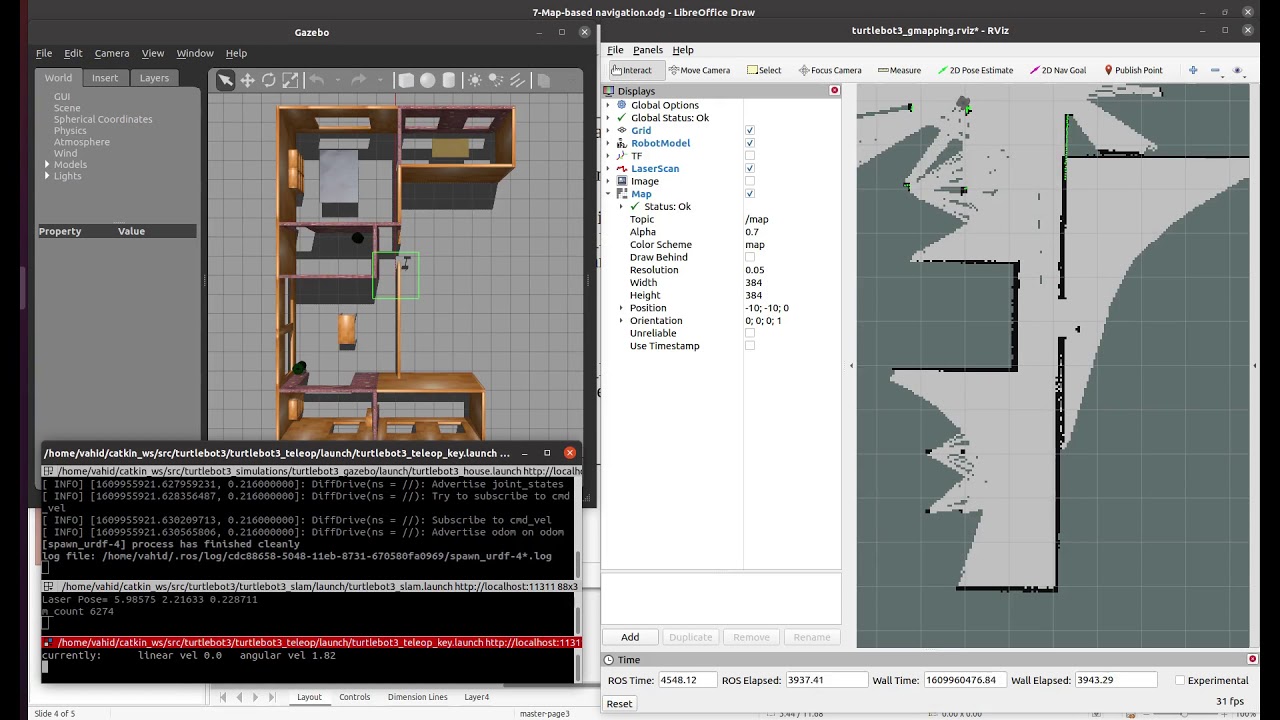This screenshot has height=720, width=1280.
Task: Switch to the Insert tab in Gazebo
Action: pos(105,78)
